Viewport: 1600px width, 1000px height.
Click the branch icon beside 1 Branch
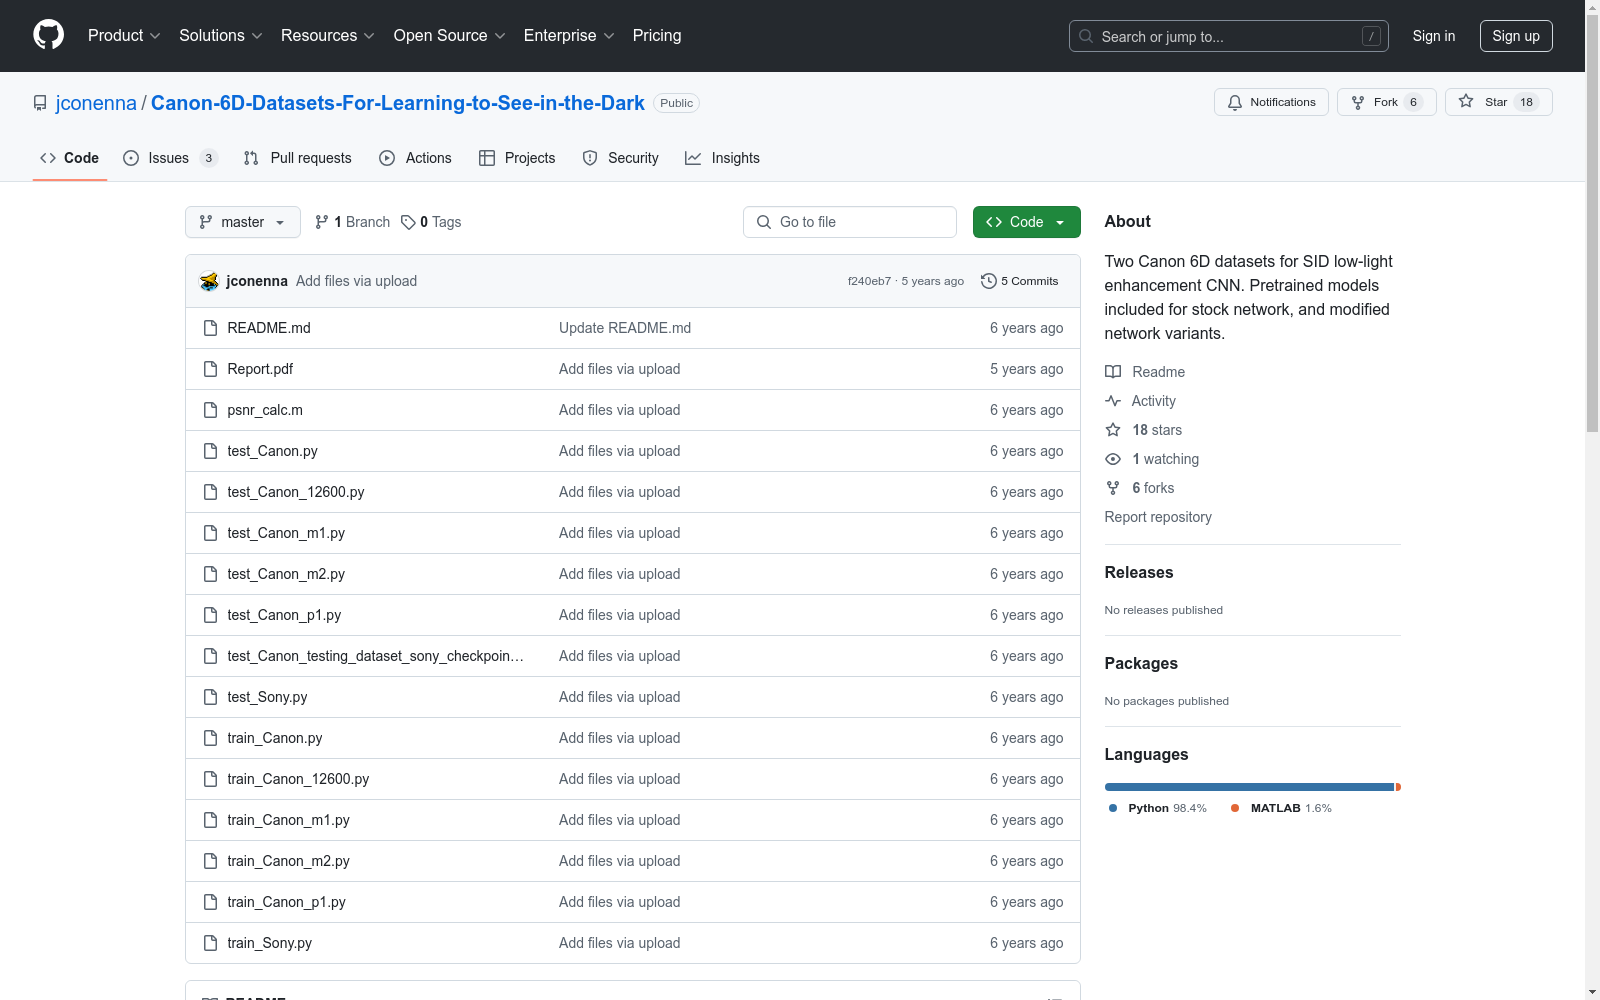322,222
